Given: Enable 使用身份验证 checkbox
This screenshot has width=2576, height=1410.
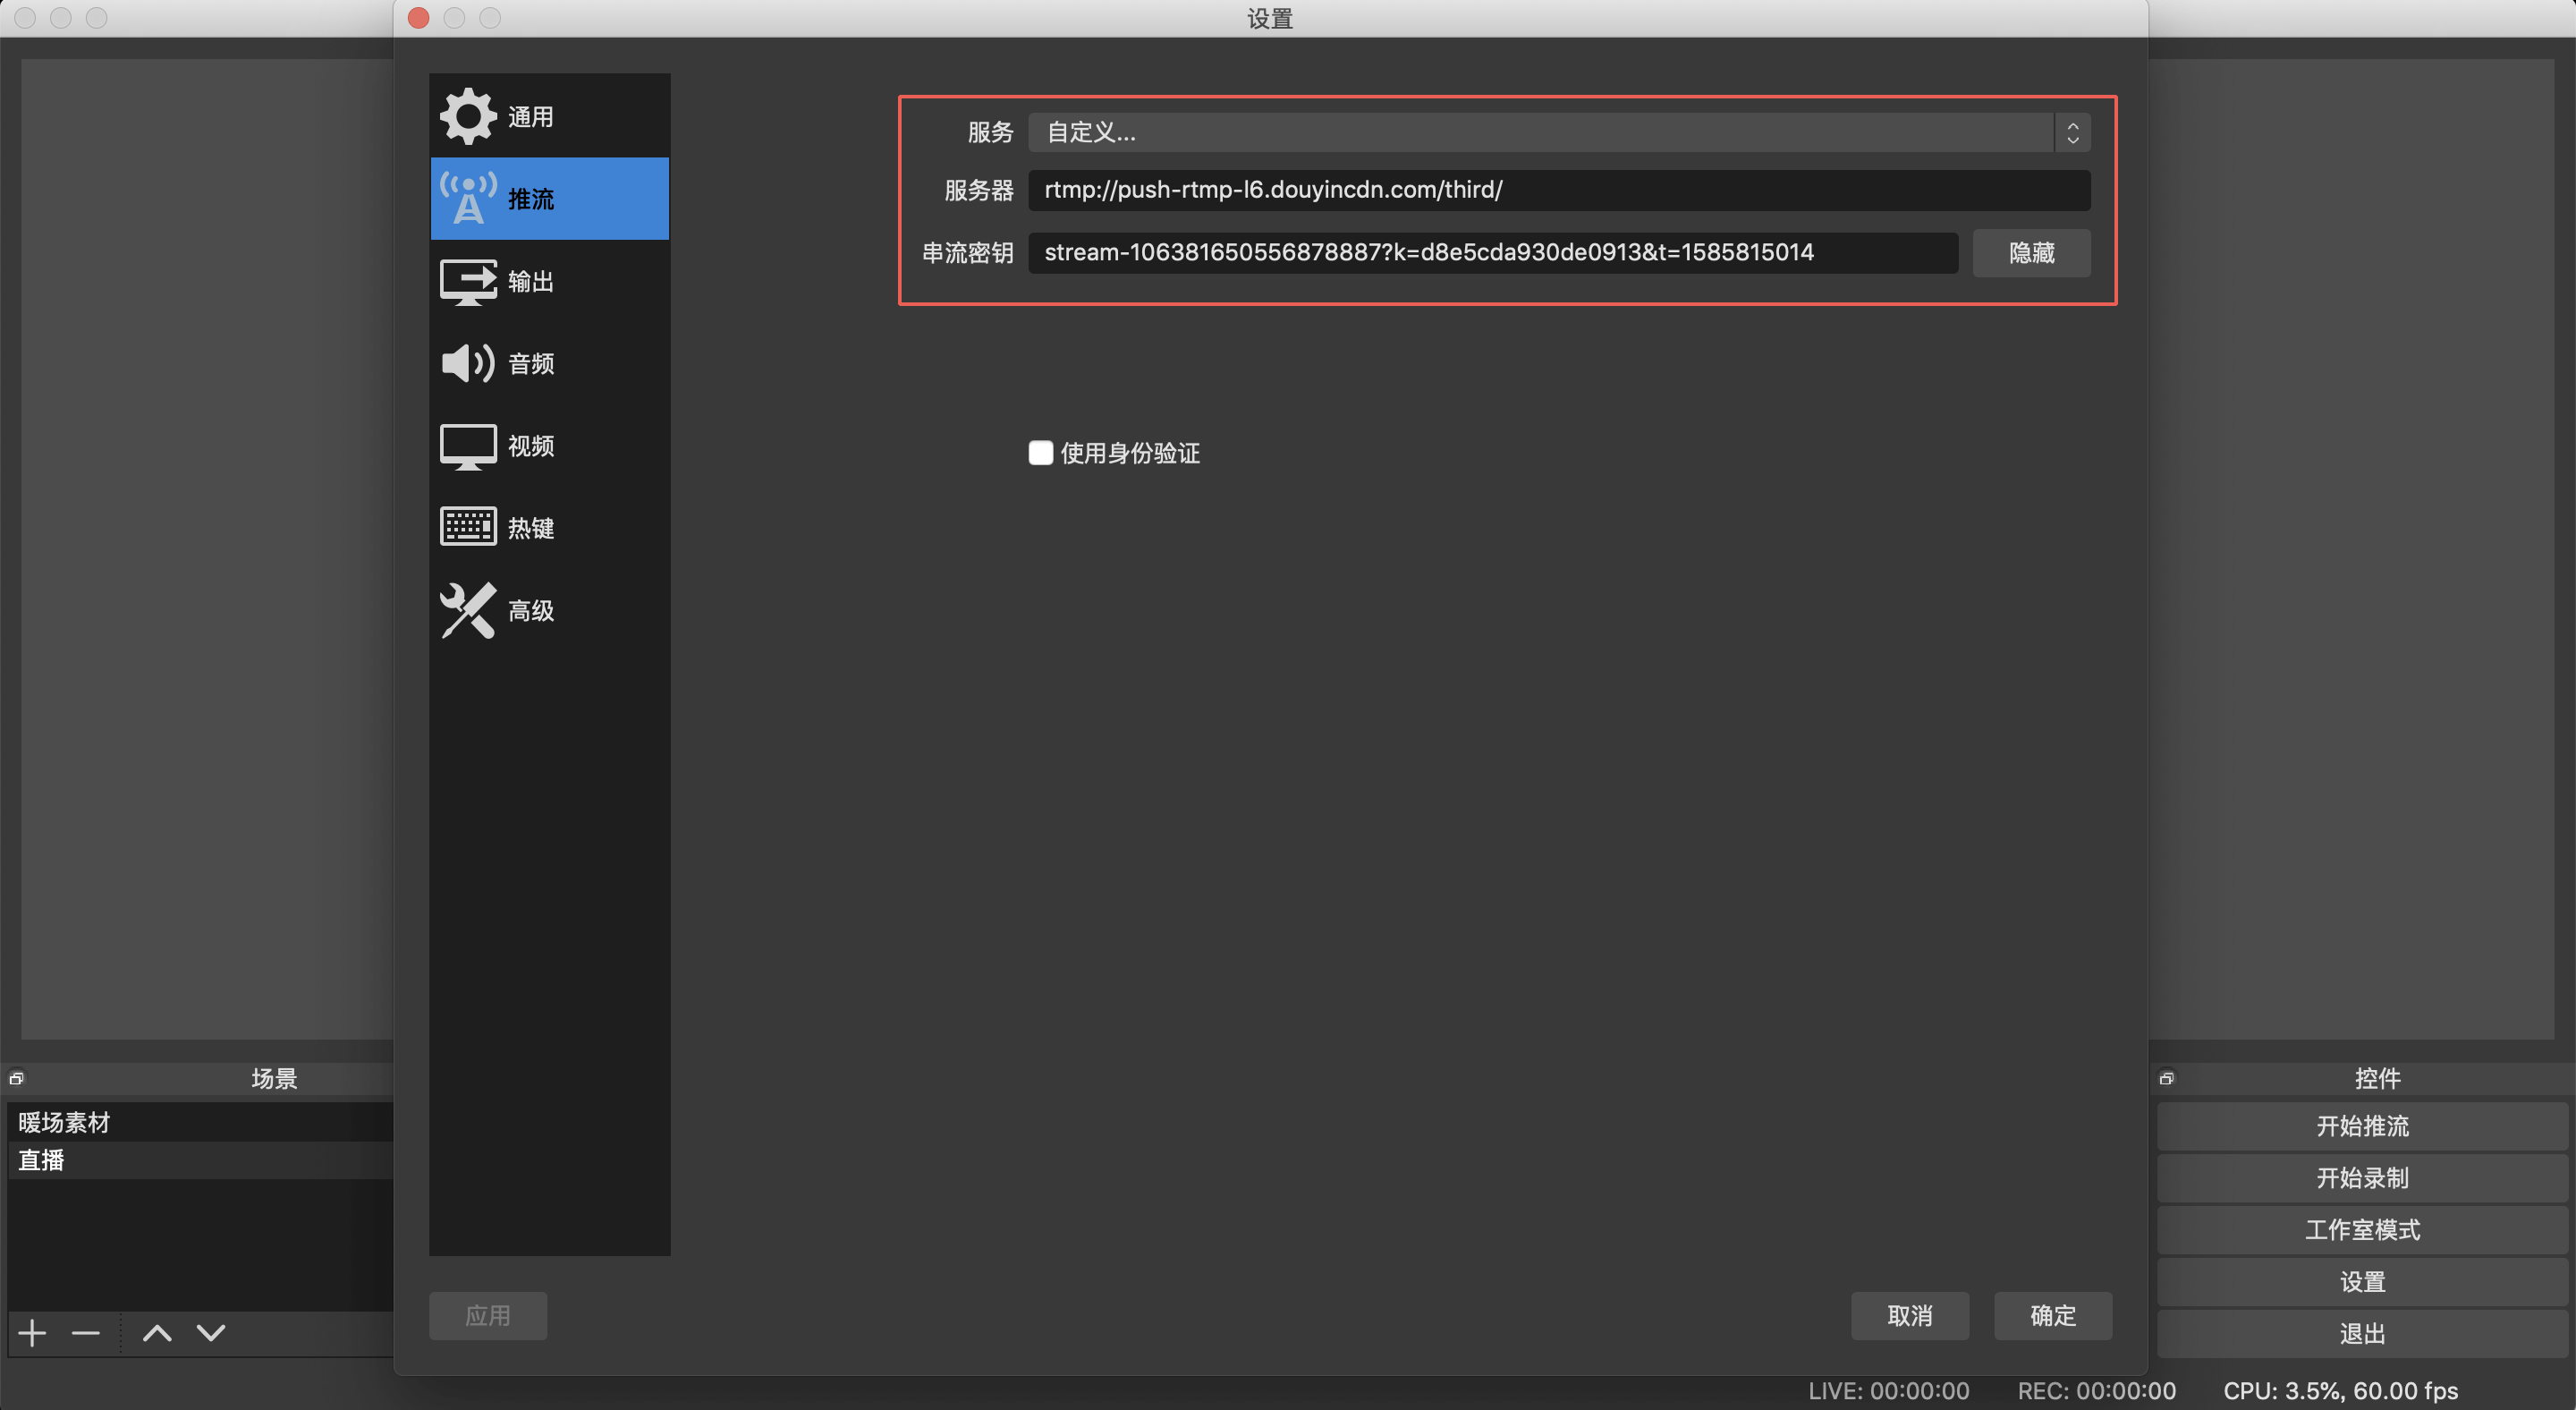Looking at the screenshot, I should [x=1040, y=453].
